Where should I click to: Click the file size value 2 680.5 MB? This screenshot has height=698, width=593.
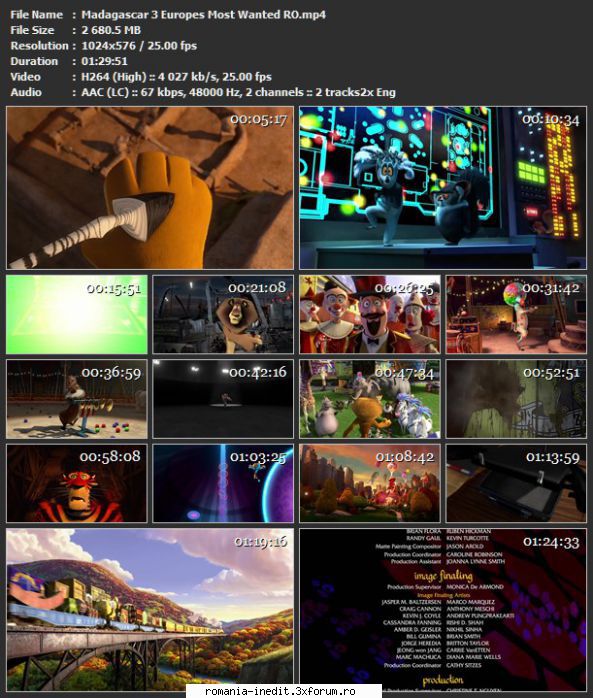(111, 30)
